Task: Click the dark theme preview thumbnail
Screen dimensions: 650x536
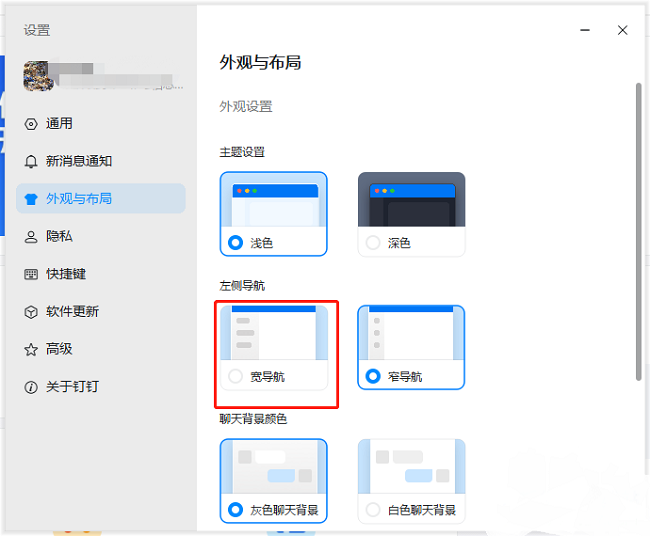Action: coord(412,200)
